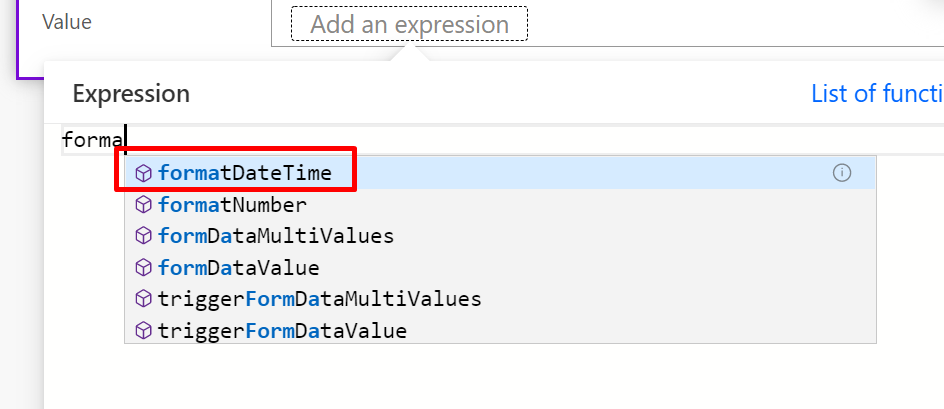Focus the expression input containing "forma"
This screenshot has height=409, width=944.
tap(503, 140)
